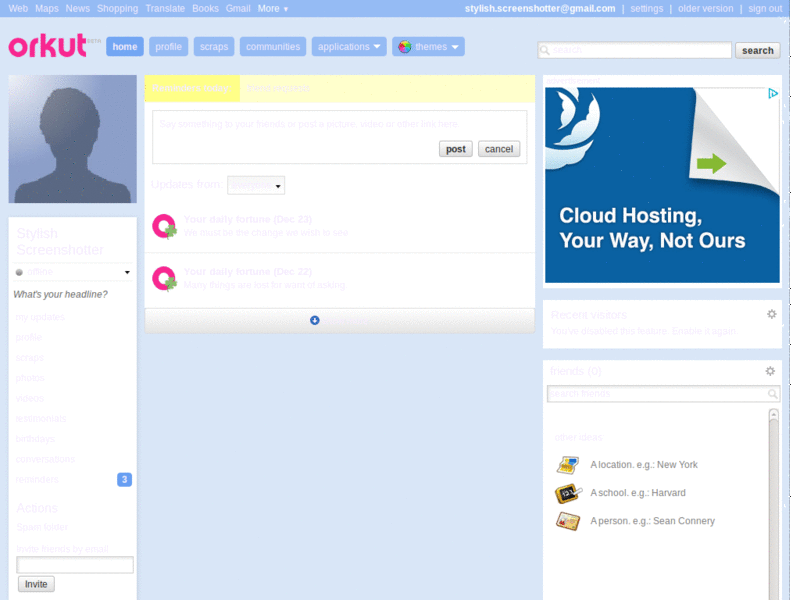Open birthdays in sidebar
The image size is (800, 600).
point(35,439)
